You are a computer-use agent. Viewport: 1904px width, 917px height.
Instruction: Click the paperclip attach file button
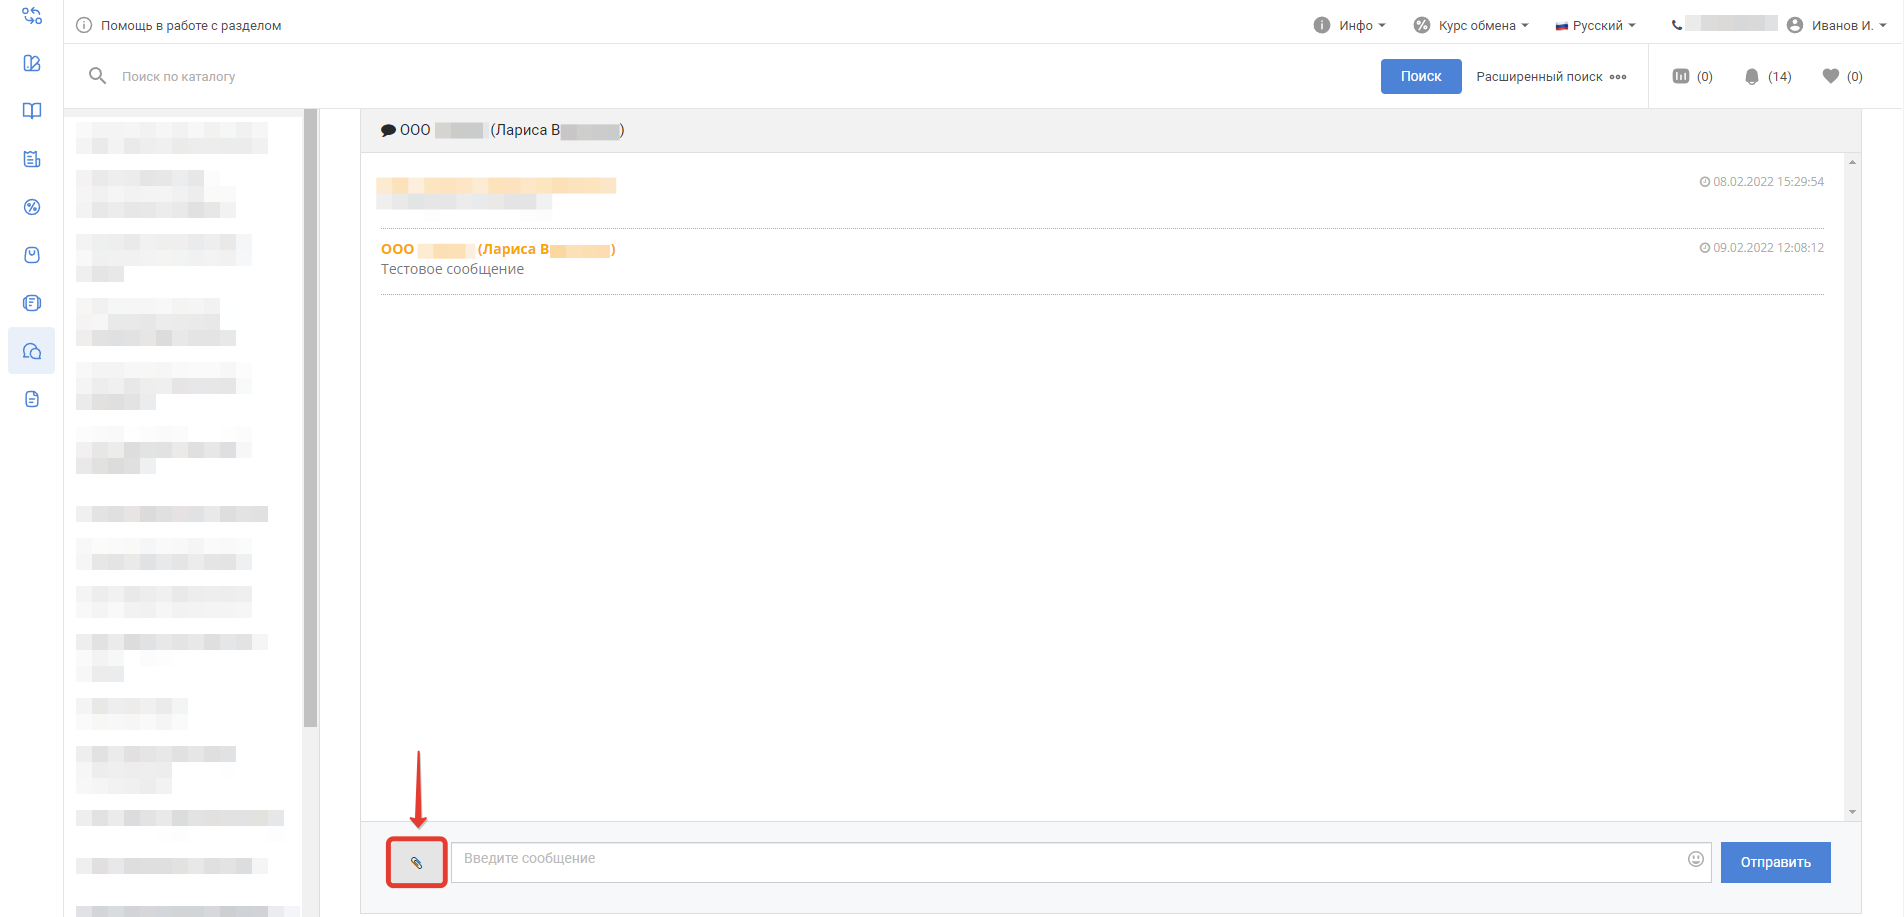click(416, 862)
